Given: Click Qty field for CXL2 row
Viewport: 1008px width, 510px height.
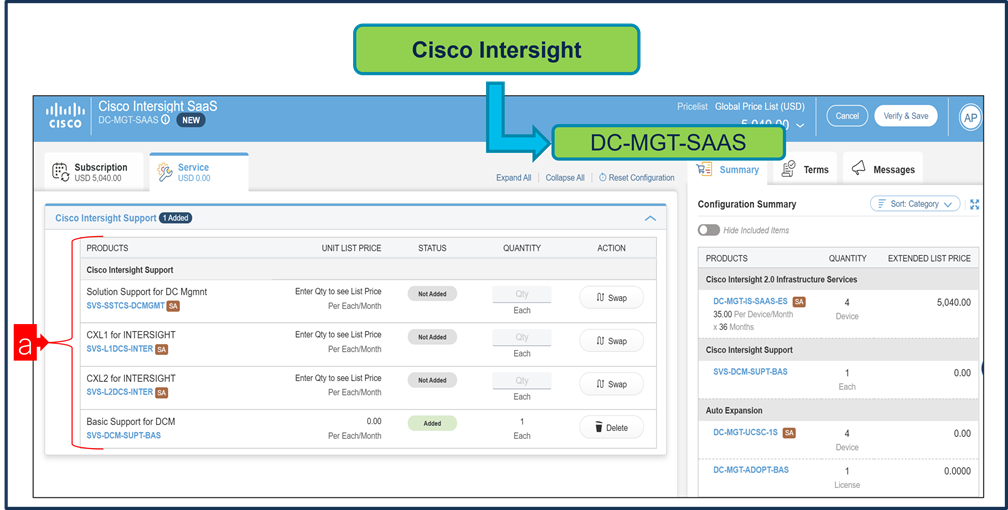Looking at the screenshot, I should point(522,380).
